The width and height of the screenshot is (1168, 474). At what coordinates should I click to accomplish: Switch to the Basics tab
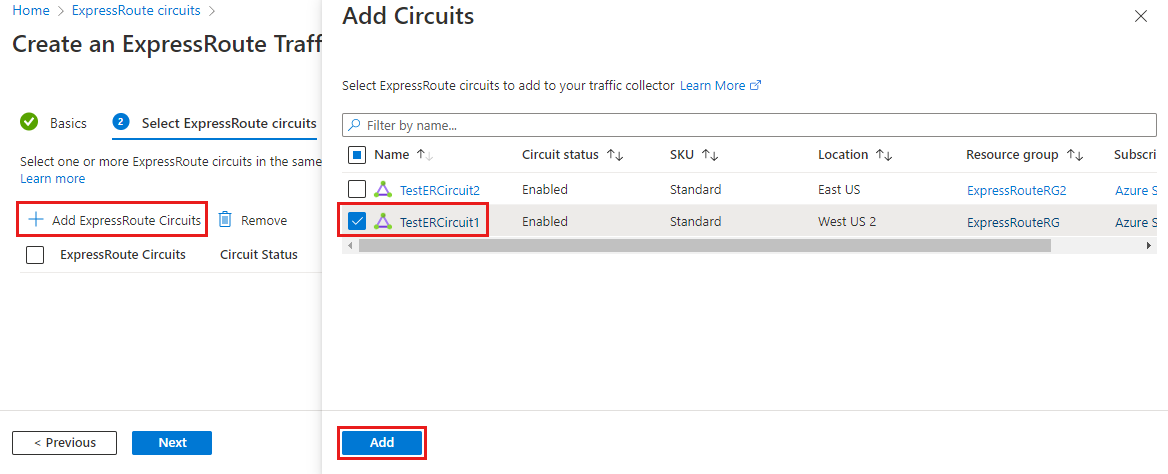click(68, 123)
